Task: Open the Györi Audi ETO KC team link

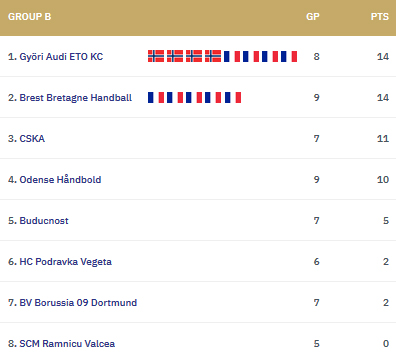Action: point(61,57)
